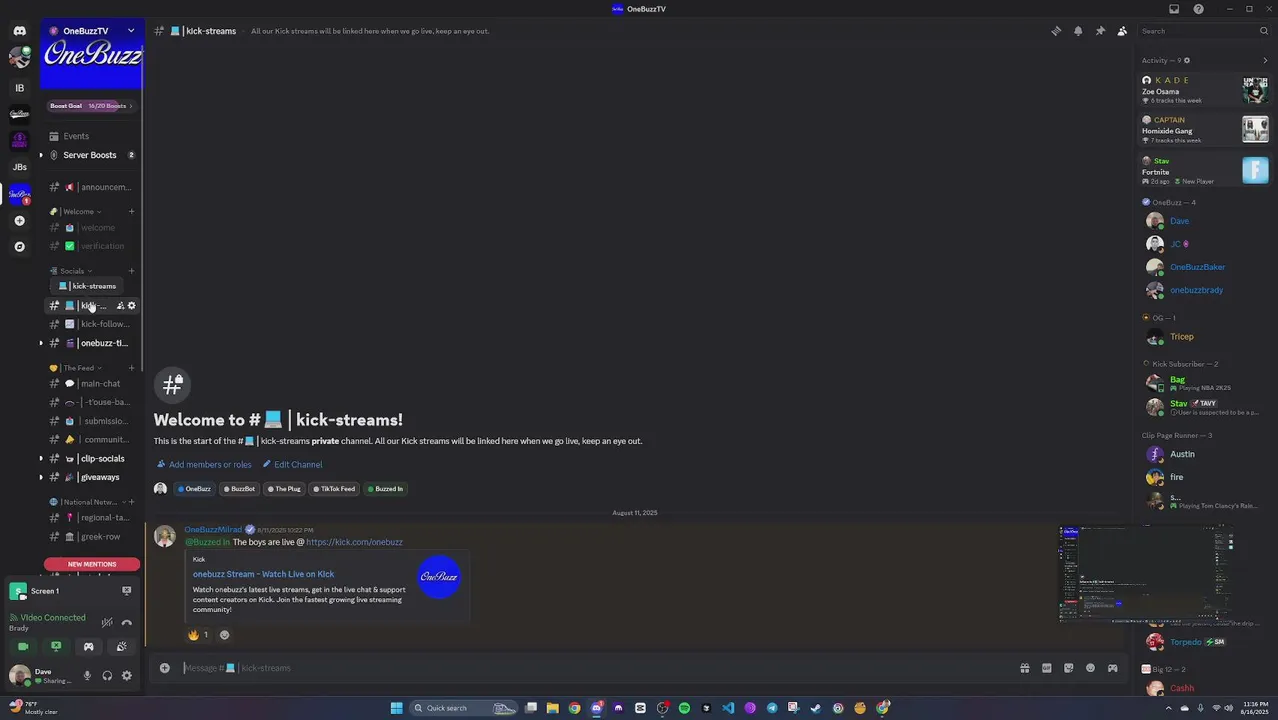Open the emoji picker in message bar
This screenshot has height=720, width=1278.
(1090, 668)
